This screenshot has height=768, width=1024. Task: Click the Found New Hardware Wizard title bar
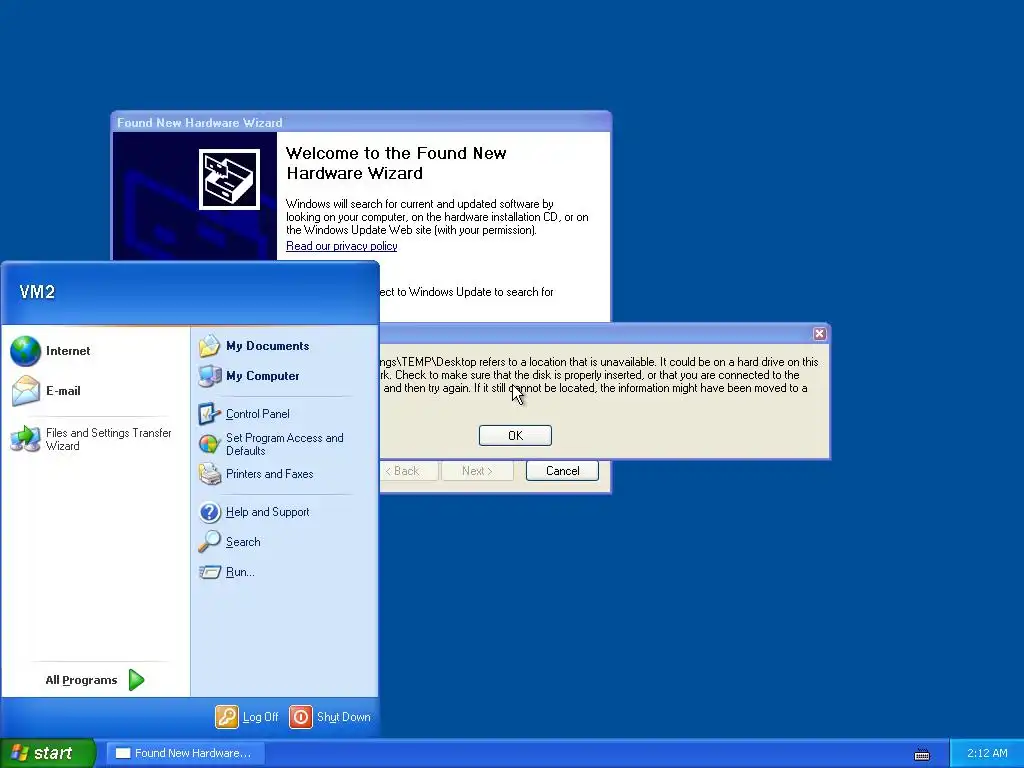pos(361,122)
